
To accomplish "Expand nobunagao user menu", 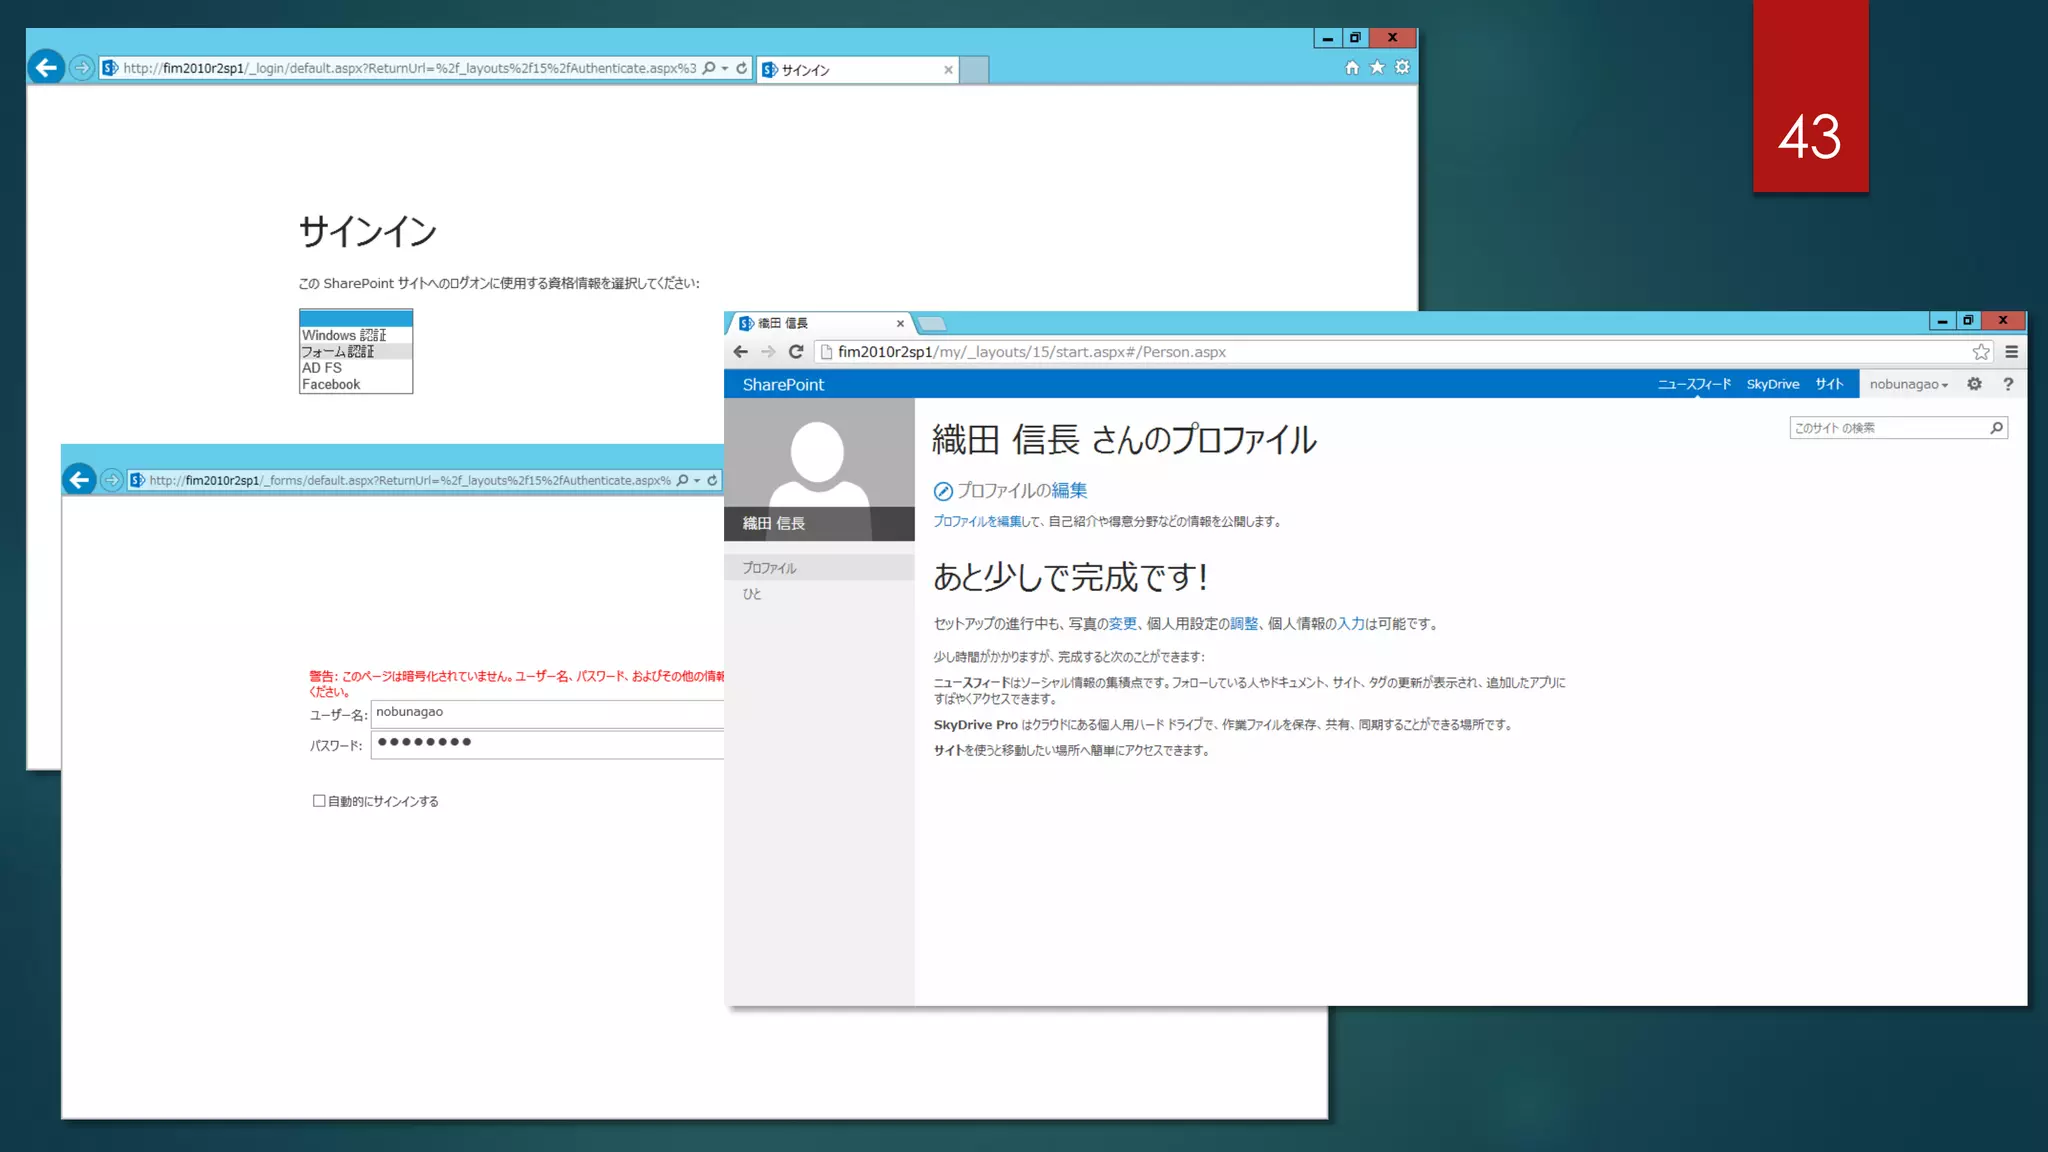I will point(1908,385).
